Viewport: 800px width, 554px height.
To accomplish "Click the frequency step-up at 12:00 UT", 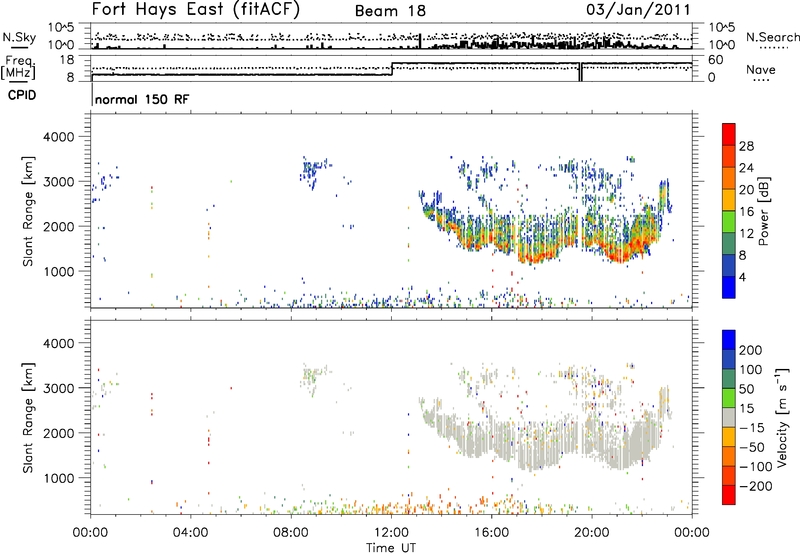I will (392, 69).
